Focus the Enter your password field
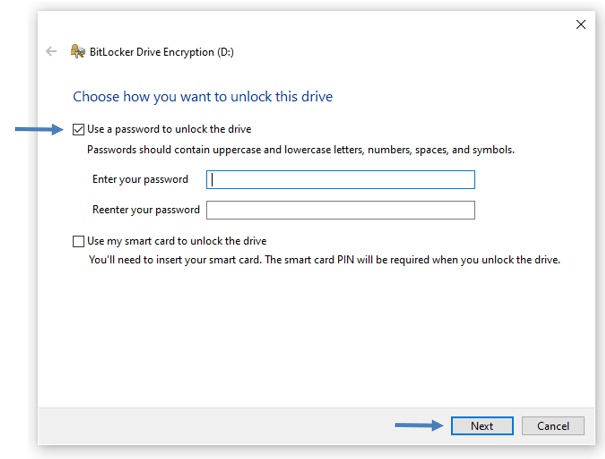 click(x=340, y=180)
